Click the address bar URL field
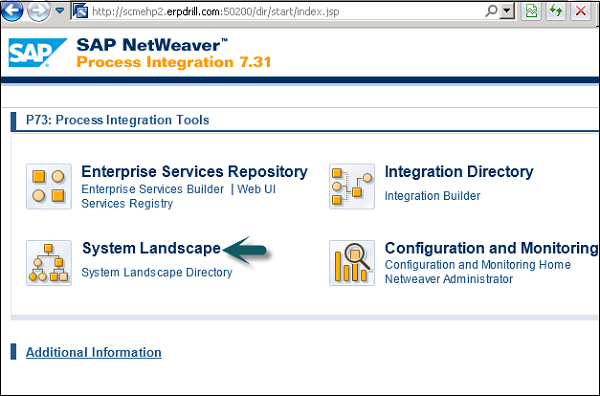 [285, 12]
